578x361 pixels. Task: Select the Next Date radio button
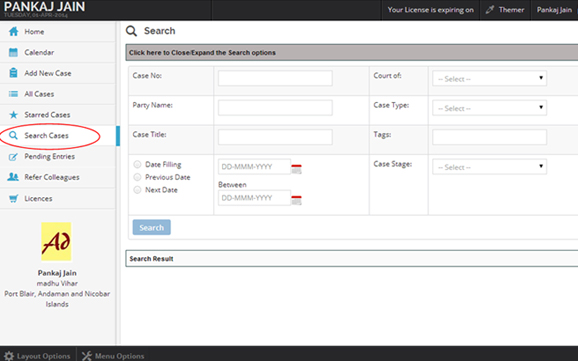[137, 190]
